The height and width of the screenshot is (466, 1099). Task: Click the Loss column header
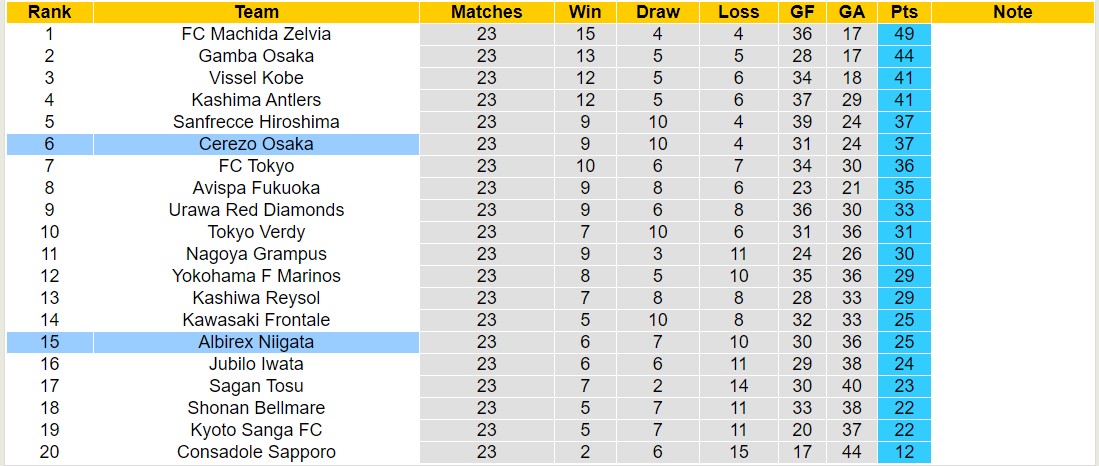(738, 12)
